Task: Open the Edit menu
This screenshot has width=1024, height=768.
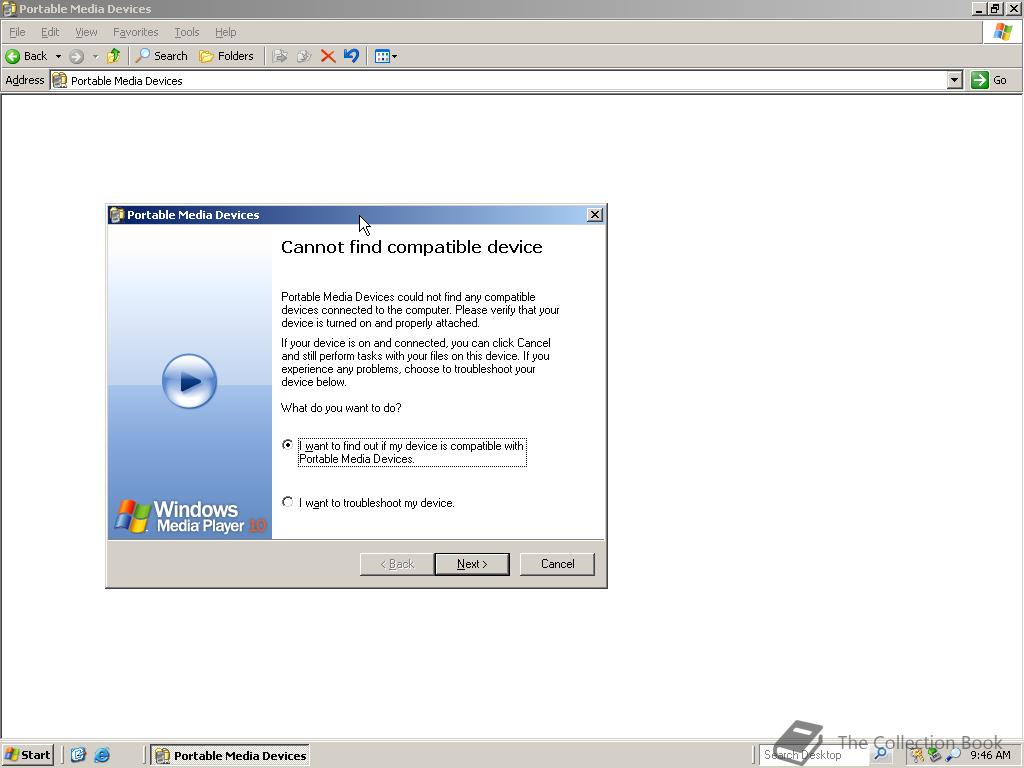Action: point(50,32)
